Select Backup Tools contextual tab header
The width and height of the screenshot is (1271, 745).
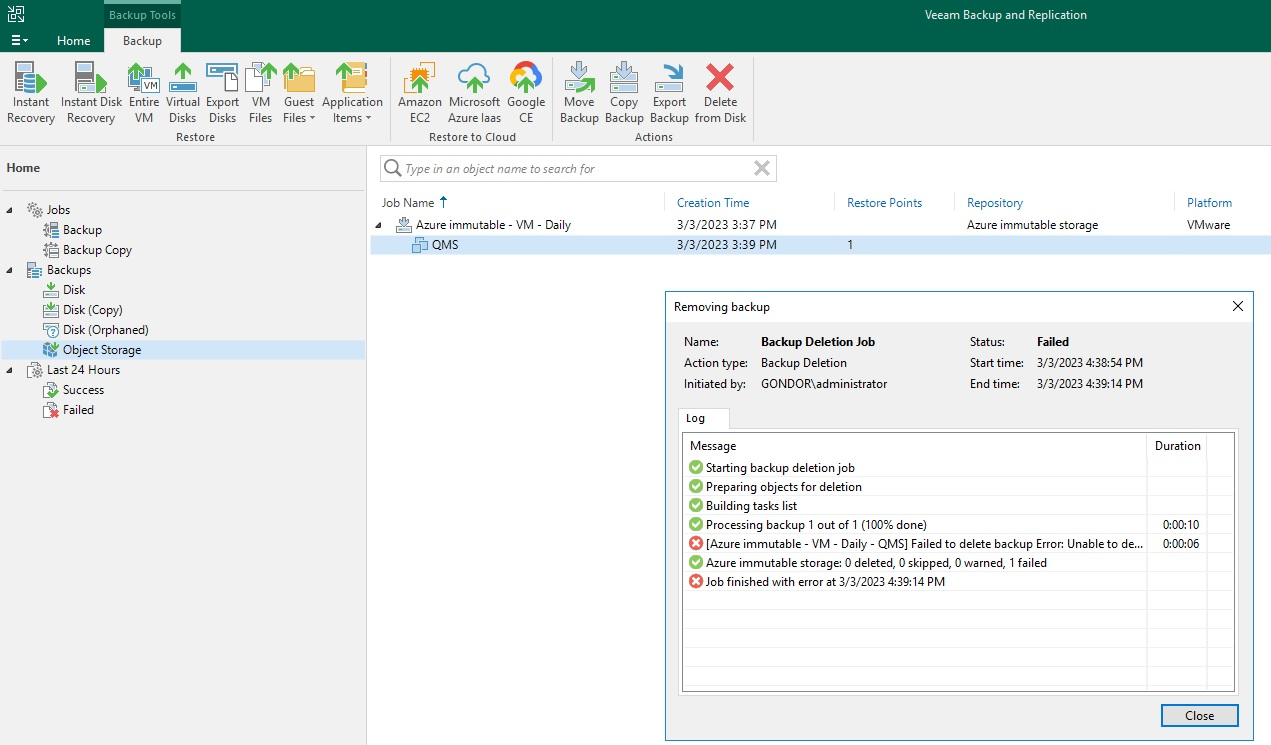point(142,15)
